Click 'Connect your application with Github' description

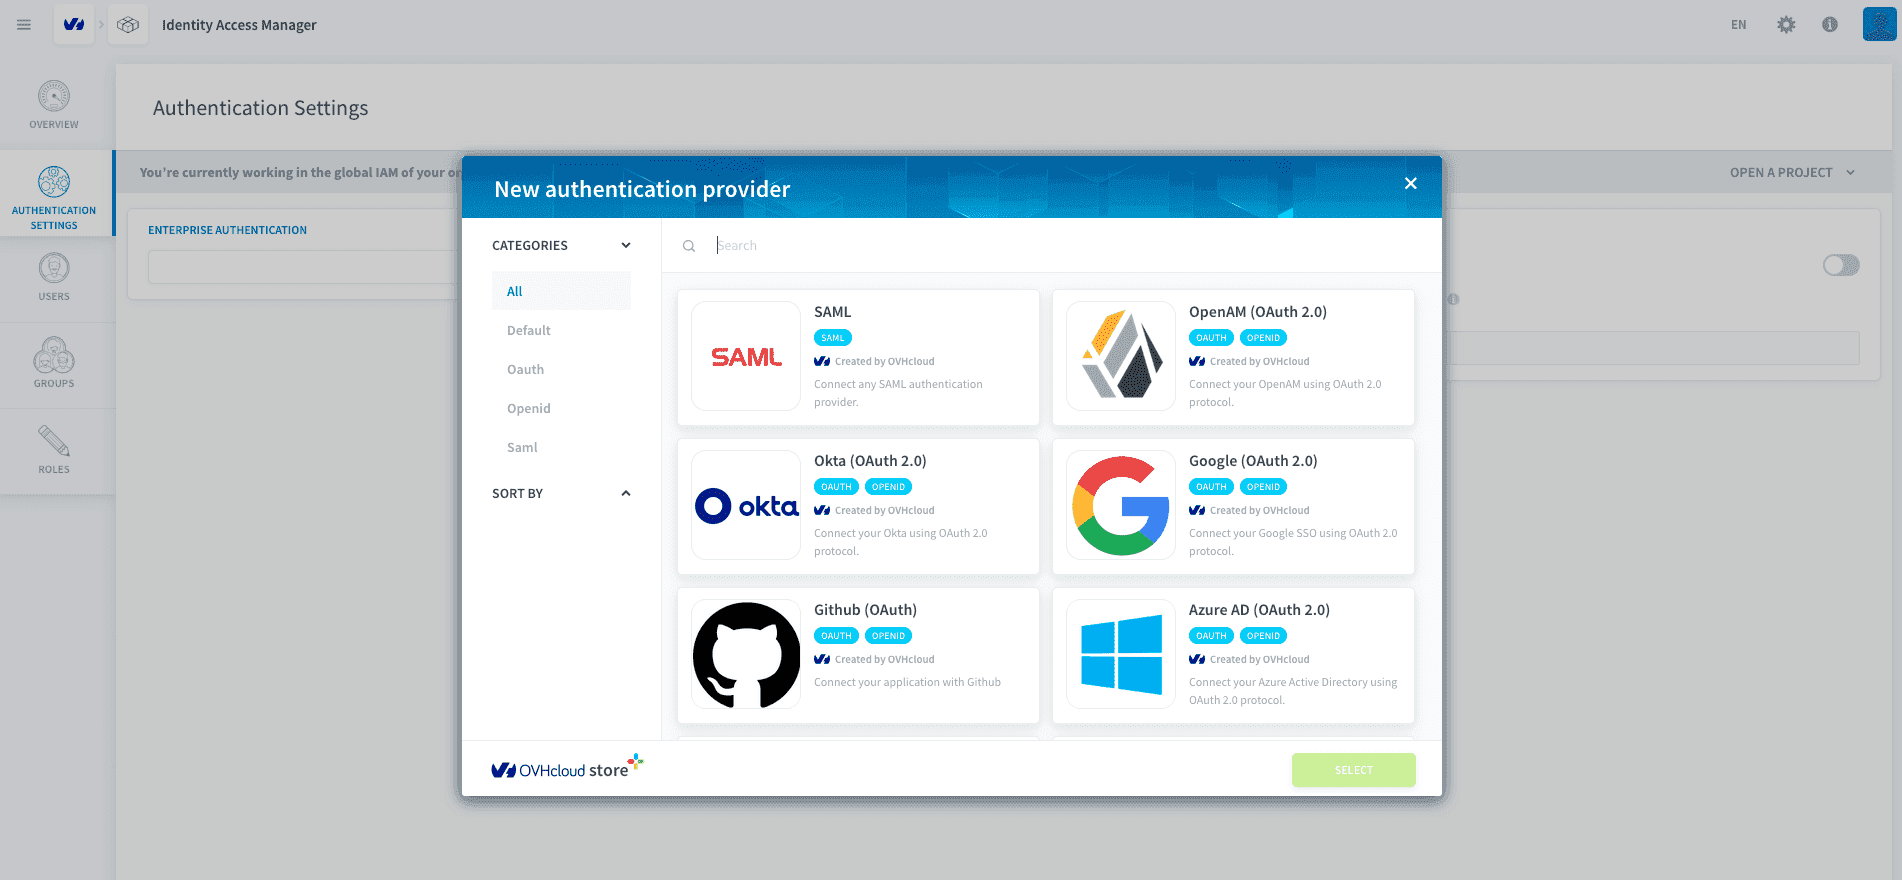[x=907, y=683]
